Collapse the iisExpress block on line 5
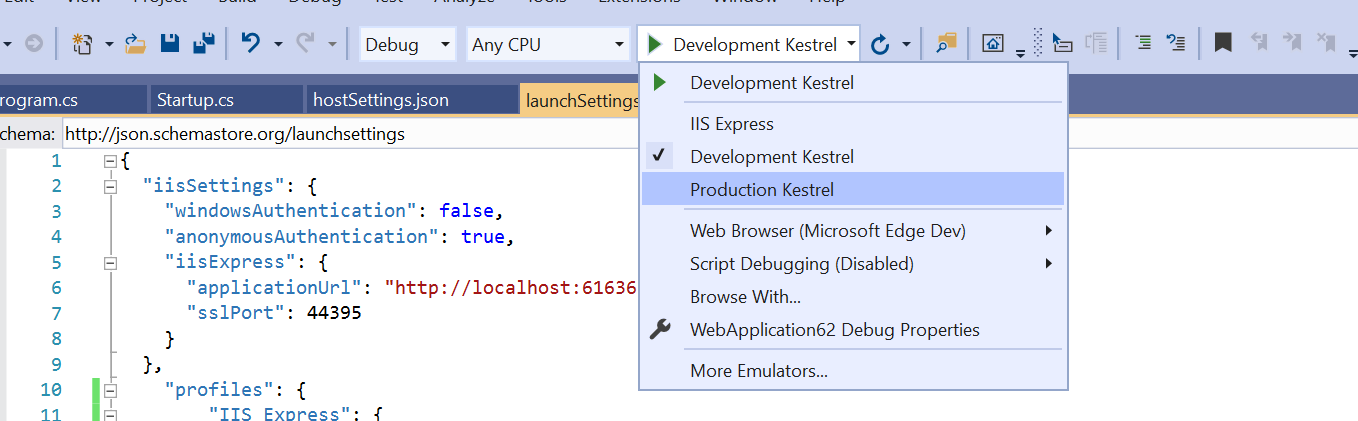The image size is (1358, 421). point(110,263)
